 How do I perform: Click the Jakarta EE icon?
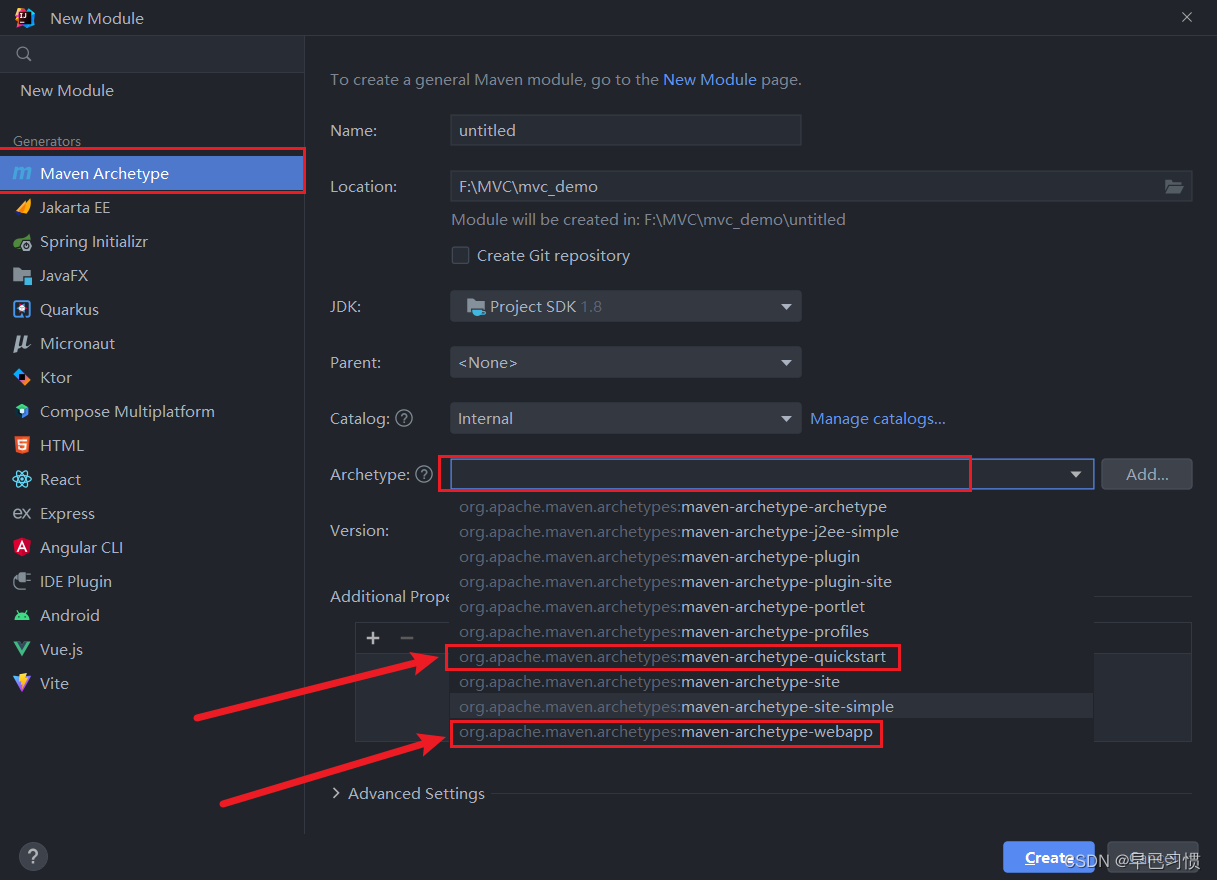tap(22, 208)
